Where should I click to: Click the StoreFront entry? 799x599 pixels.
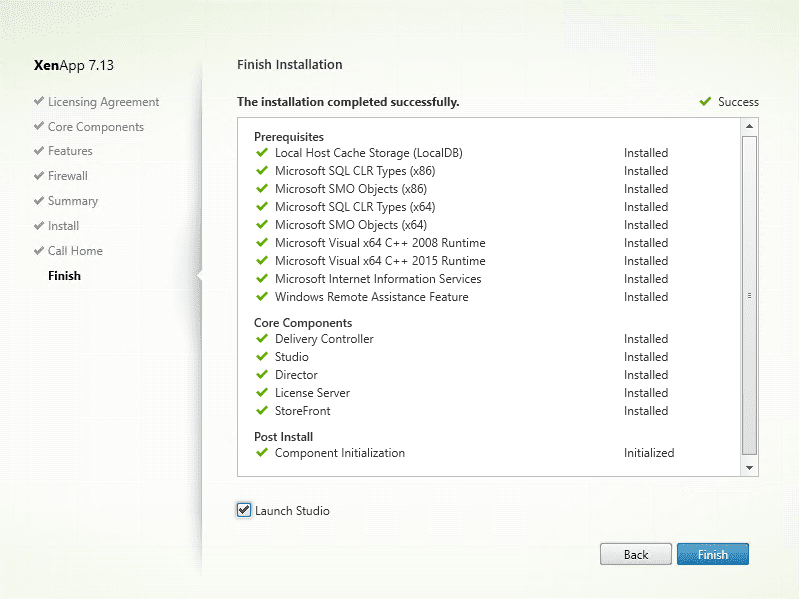coord(303,411)
